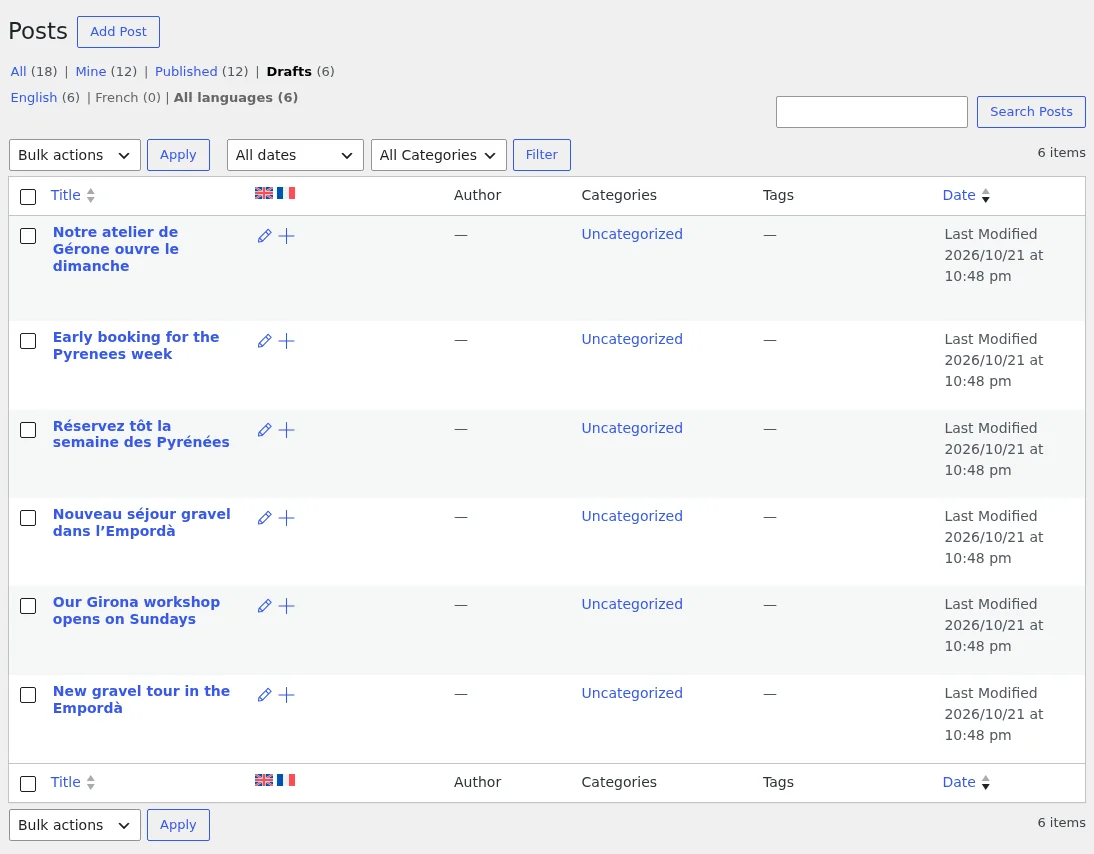The height and width of the screenshot is (854, 1094).
Task: Click plus icon for Réservez tôt post
Action: pos(286,430)
